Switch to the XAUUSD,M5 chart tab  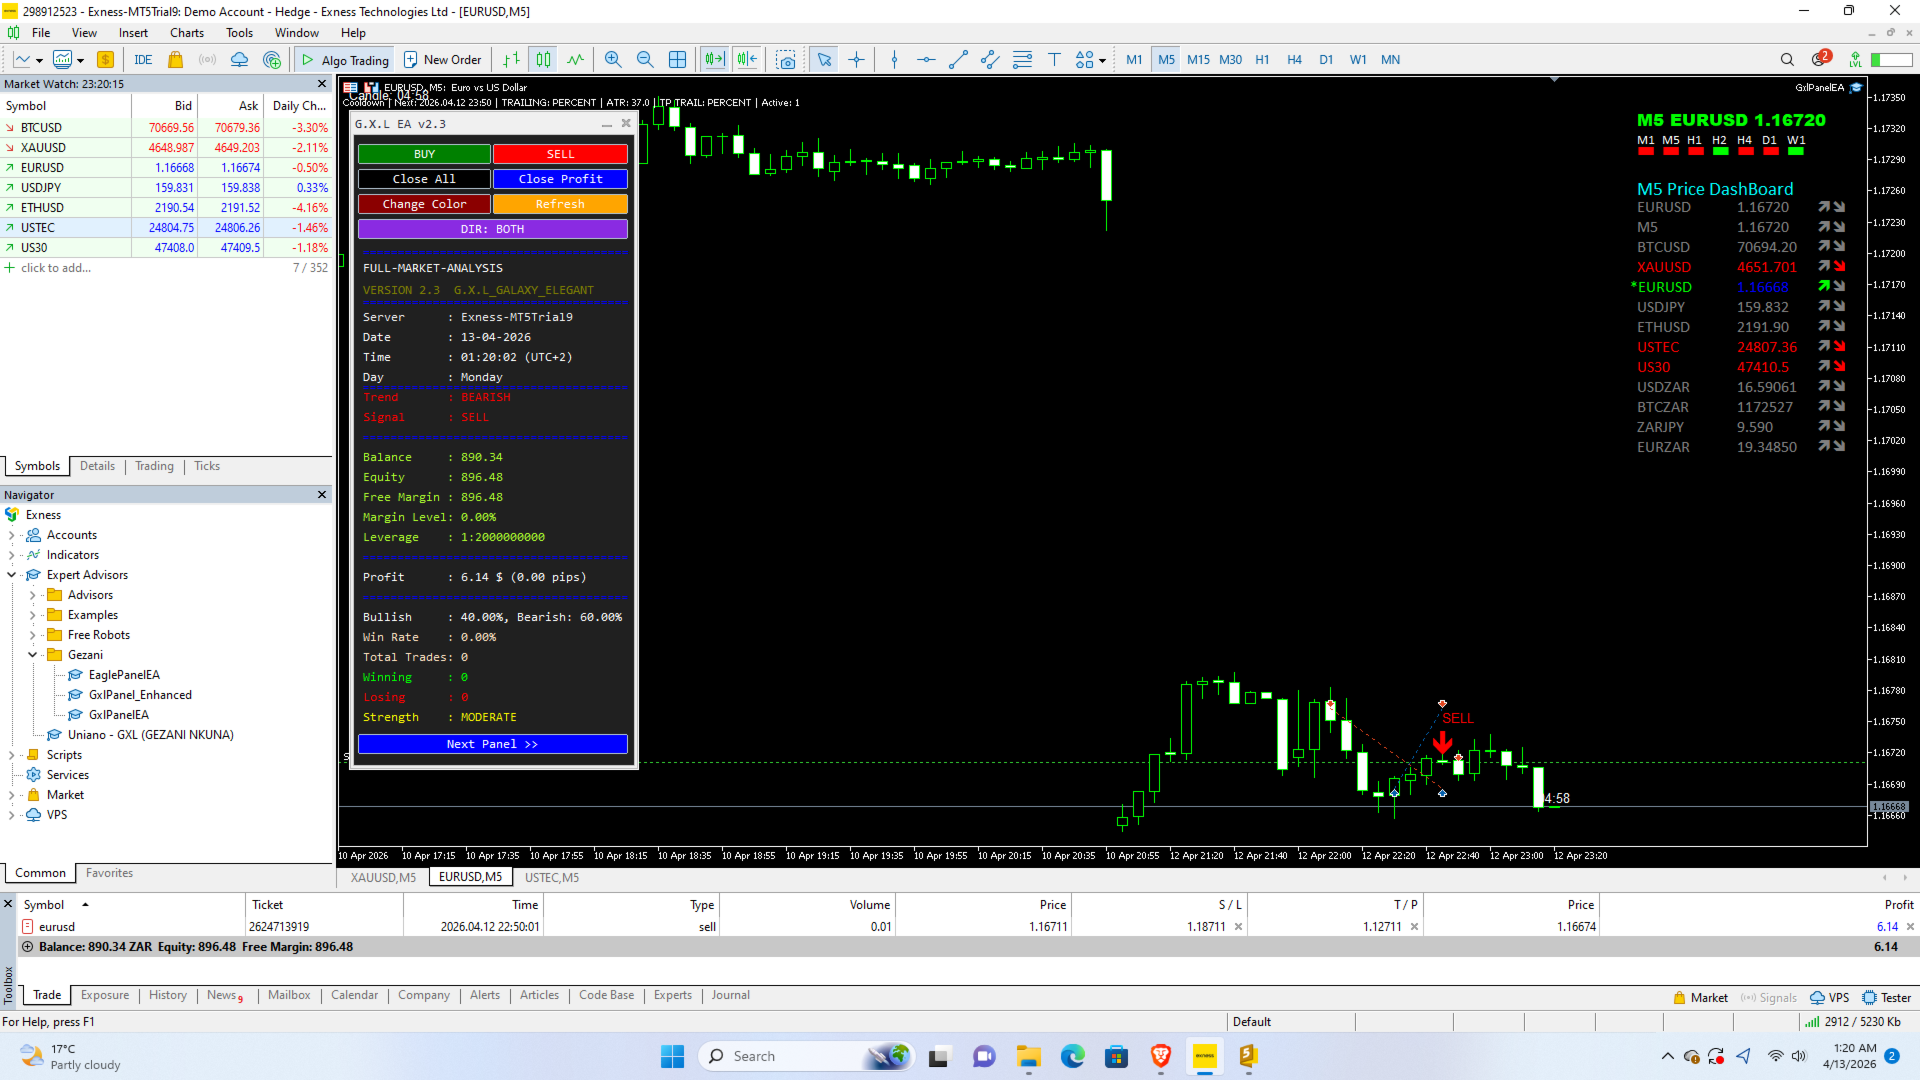tap(383, 878)
